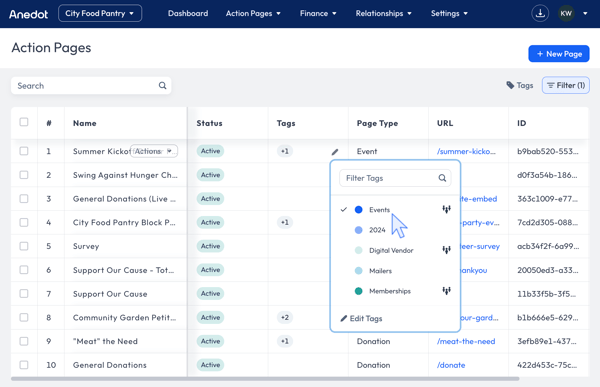Check the box for Community Garden Petit row
This screenshot has height=387, width=600.
tap(24, 317)
